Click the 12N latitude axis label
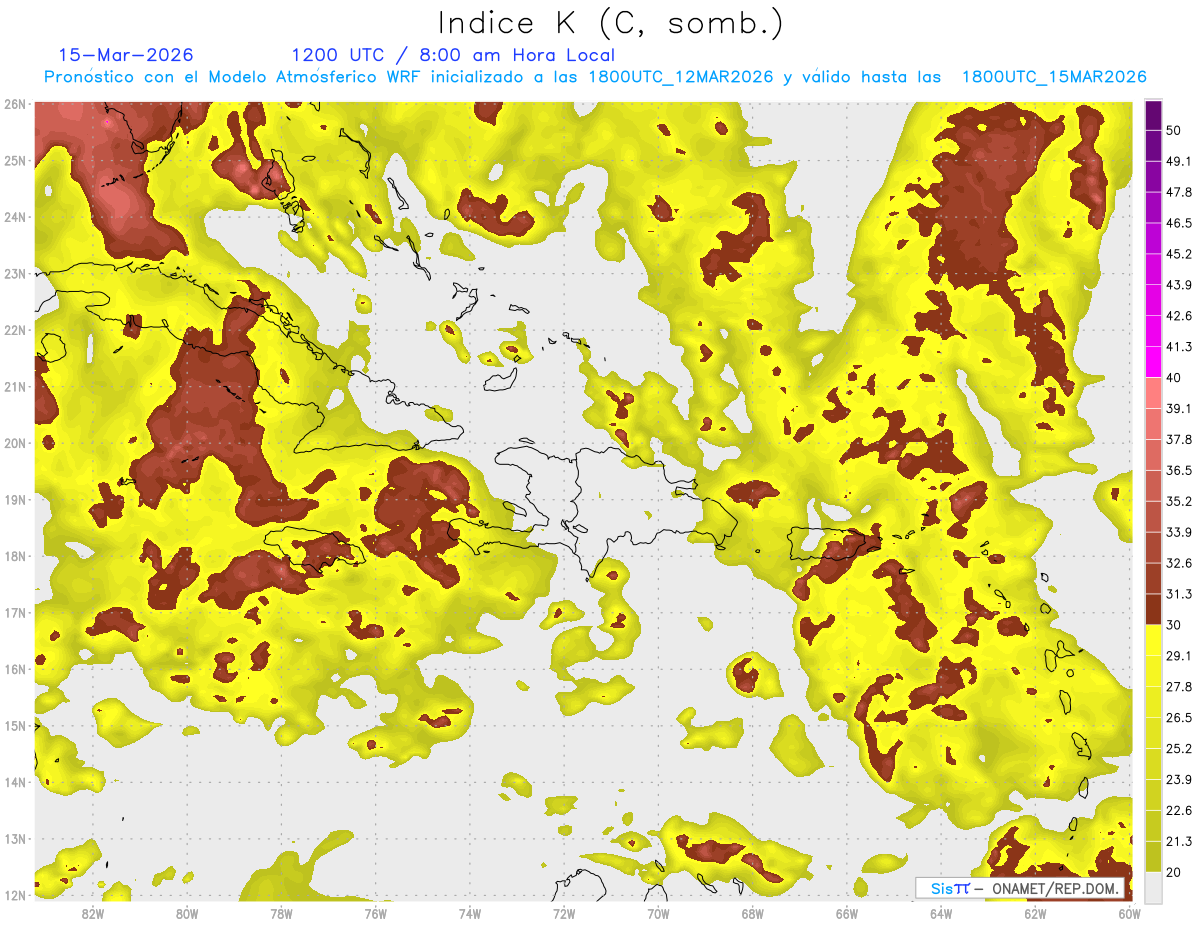Viewport: 1200px width, 927px height. click(15, 895)
